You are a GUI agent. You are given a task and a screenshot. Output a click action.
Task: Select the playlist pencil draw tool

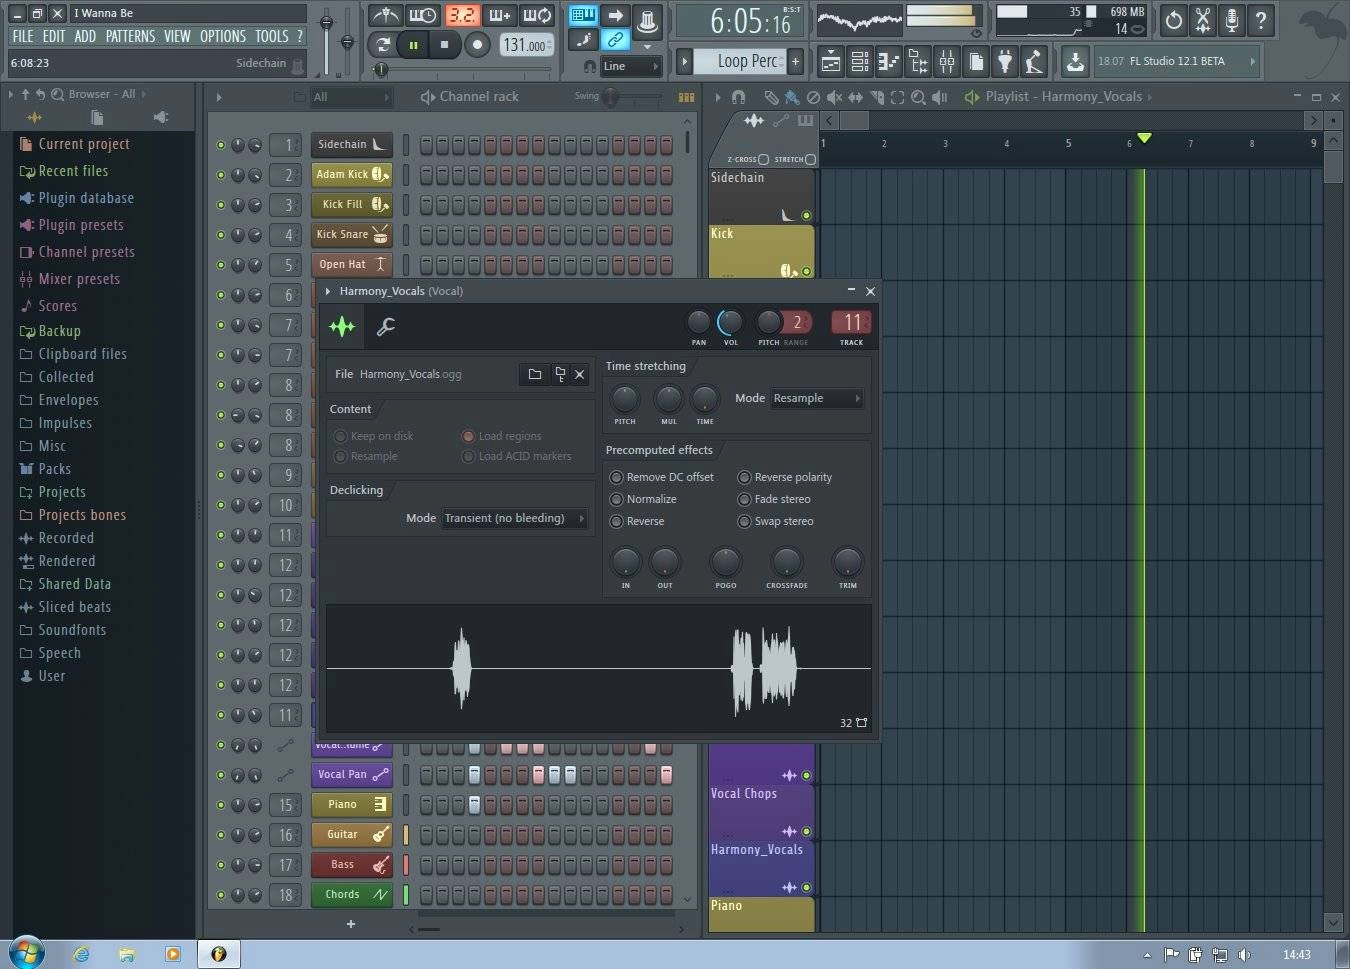771,97
